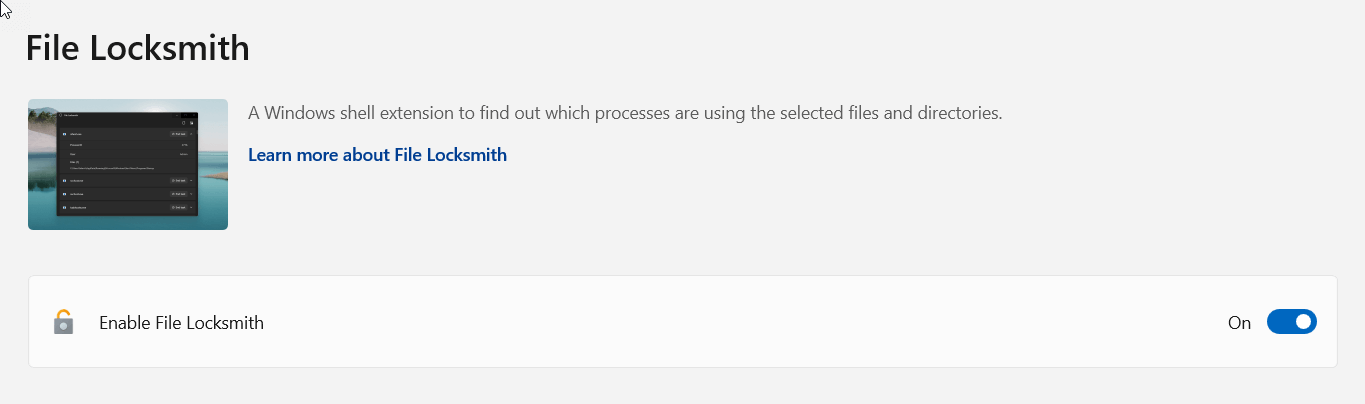Click the File Locksmith preview thumbnail

coord(128,164)
